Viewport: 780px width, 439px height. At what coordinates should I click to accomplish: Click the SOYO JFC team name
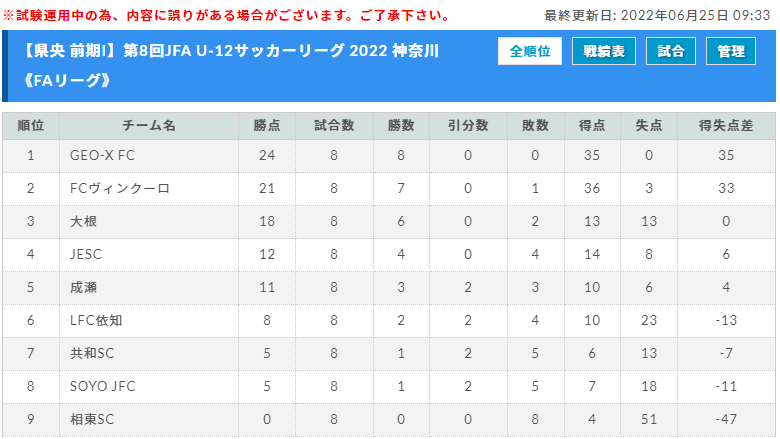tap(102, 386)
